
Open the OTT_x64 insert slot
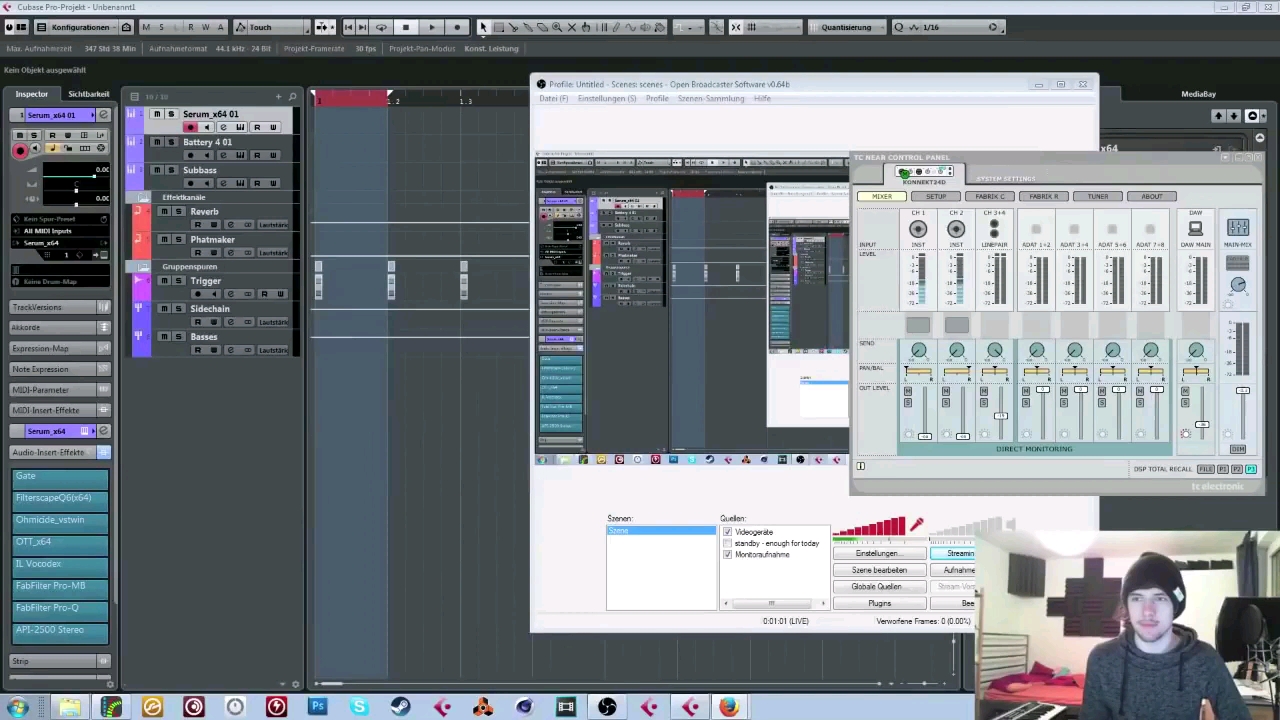60,542
